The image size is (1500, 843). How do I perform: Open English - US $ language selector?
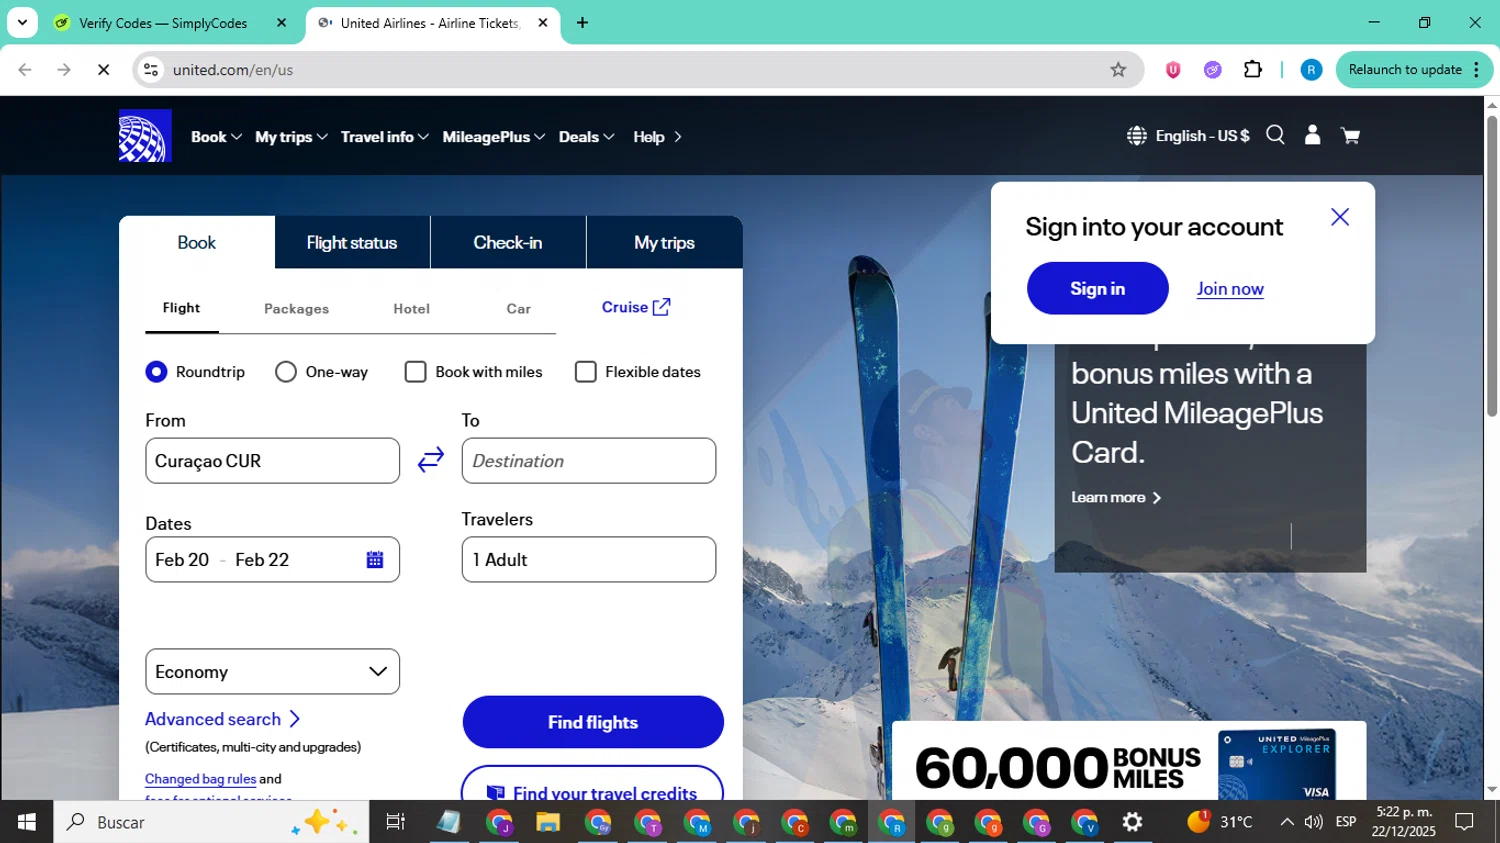(x=1202, y=136)
